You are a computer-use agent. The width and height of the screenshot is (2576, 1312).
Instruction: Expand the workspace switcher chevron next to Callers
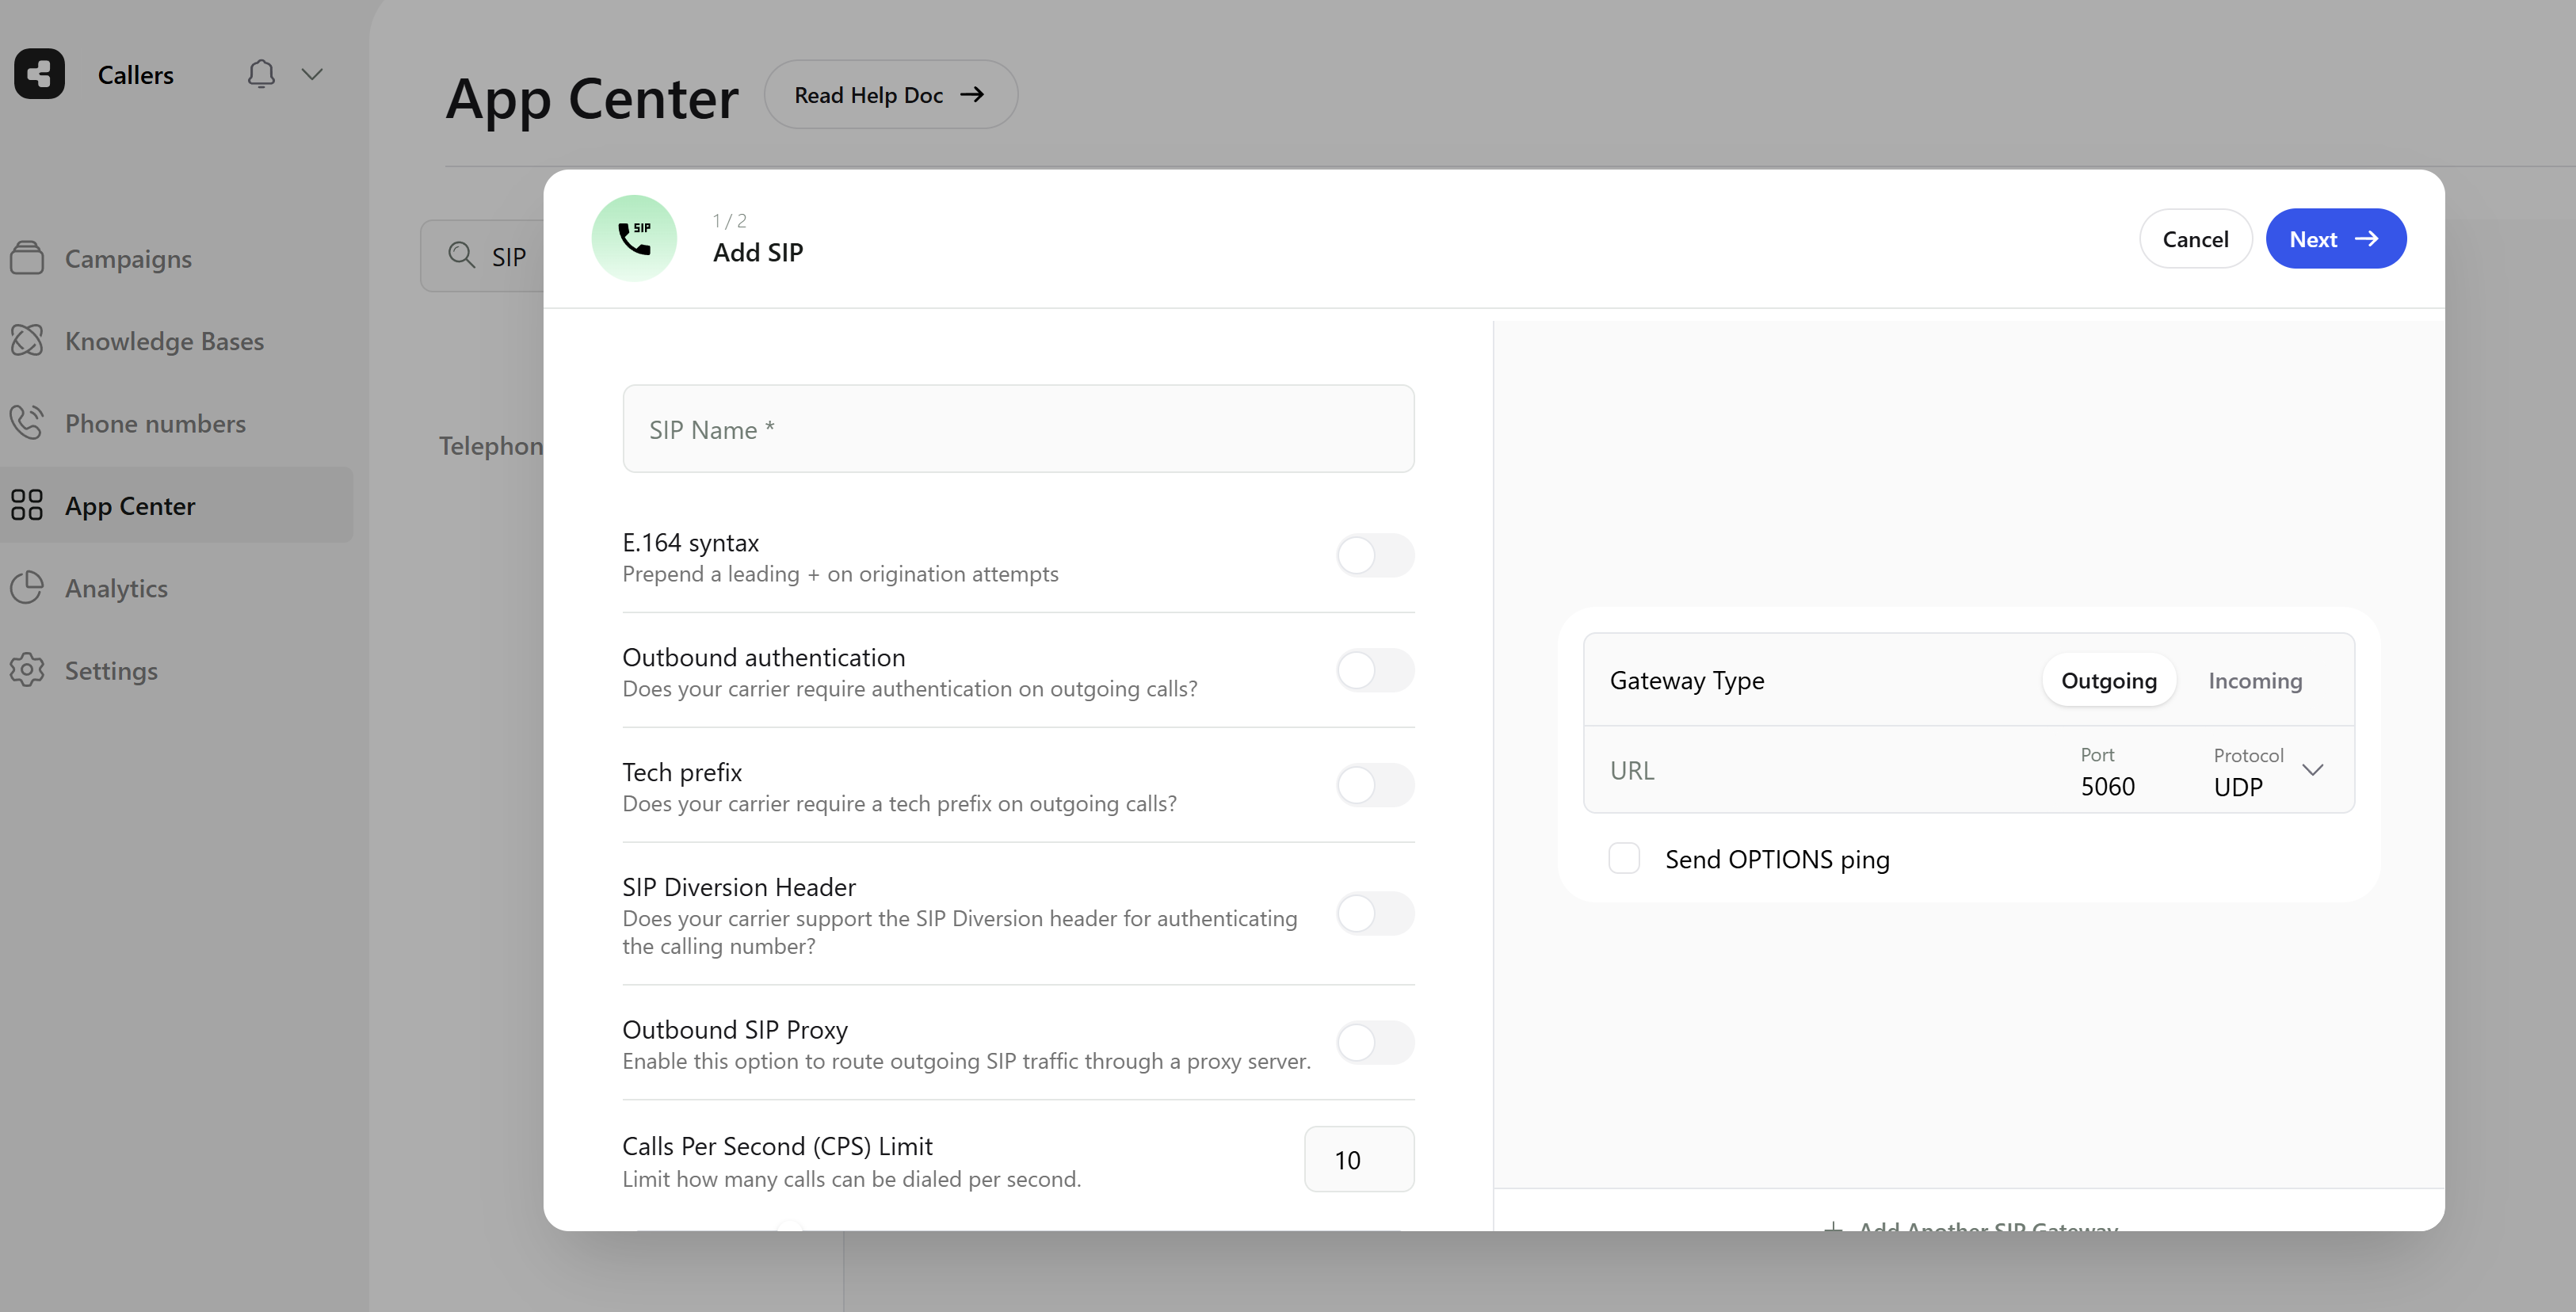click(x=312, y=73)
